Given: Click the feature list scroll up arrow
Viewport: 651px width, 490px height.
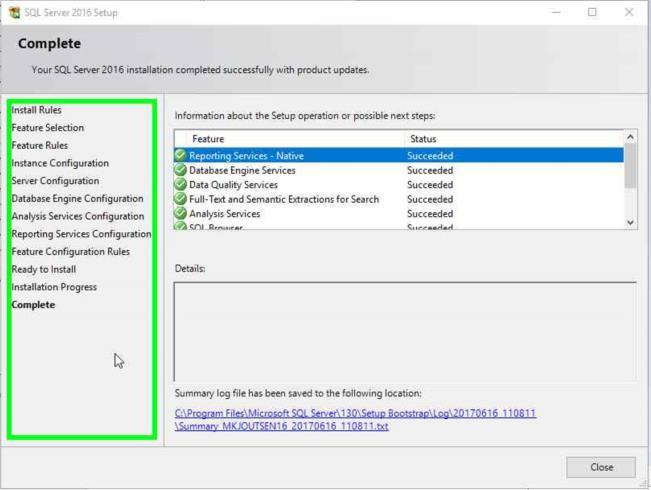Looking at the screenshot, I should coord(630,137).
